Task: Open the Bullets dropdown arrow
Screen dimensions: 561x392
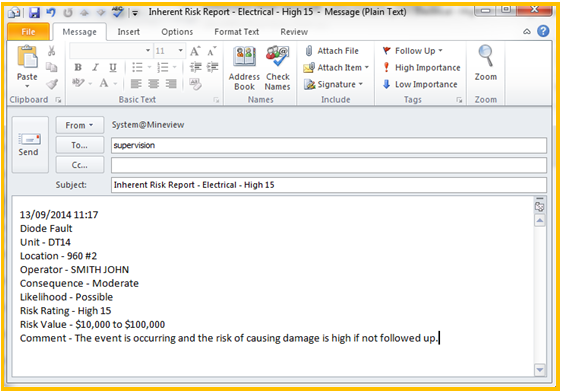Action: [x=150, y=67]
